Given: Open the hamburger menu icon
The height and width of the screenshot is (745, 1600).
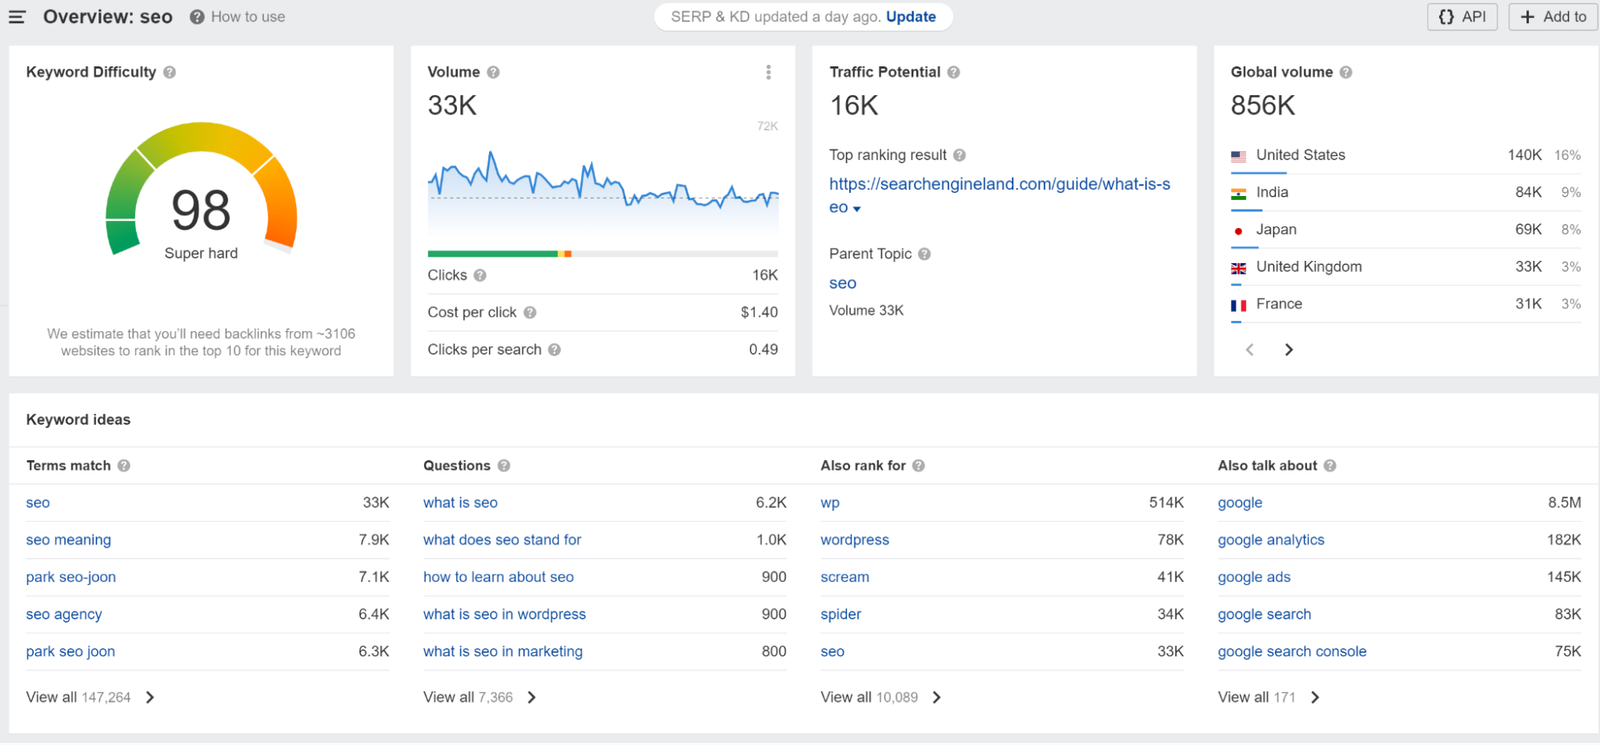Looking at the screenshot, I should [17, 17].
